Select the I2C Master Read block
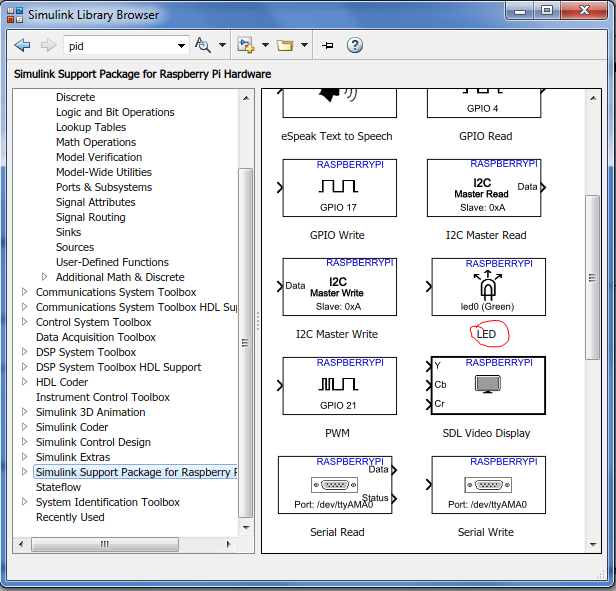 coord(484,187)
